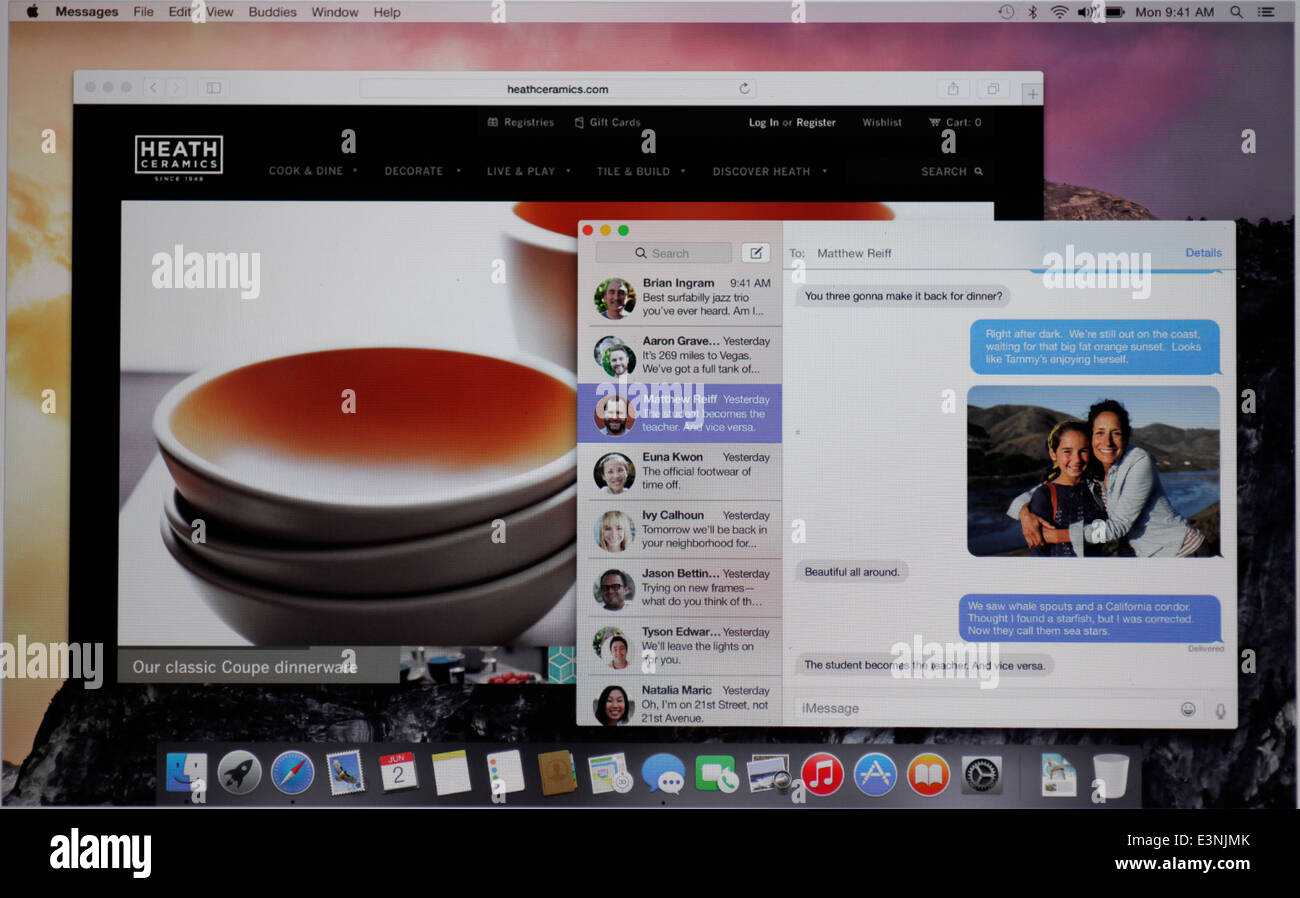The width and height of the screenshot is (1300, 898).
Task: Open FaceTime green icon in Dock
Action: click(x=716, y=773)
